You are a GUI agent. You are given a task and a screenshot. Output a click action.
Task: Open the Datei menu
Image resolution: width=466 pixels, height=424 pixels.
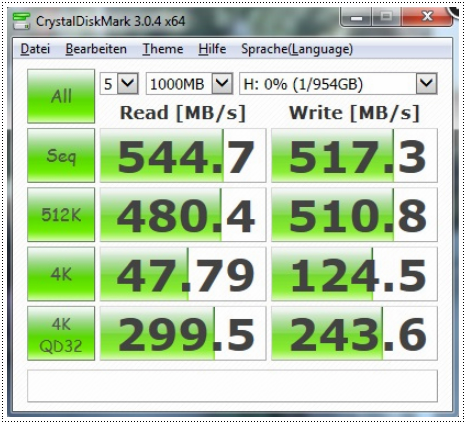[x=35, y=49]
